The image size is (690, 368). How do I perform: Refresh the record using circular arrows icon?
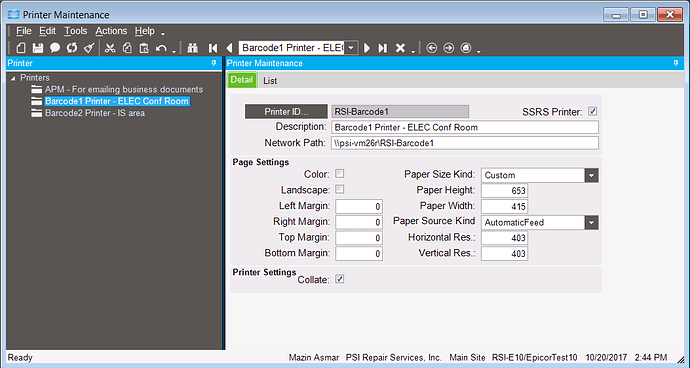(72, 48)
